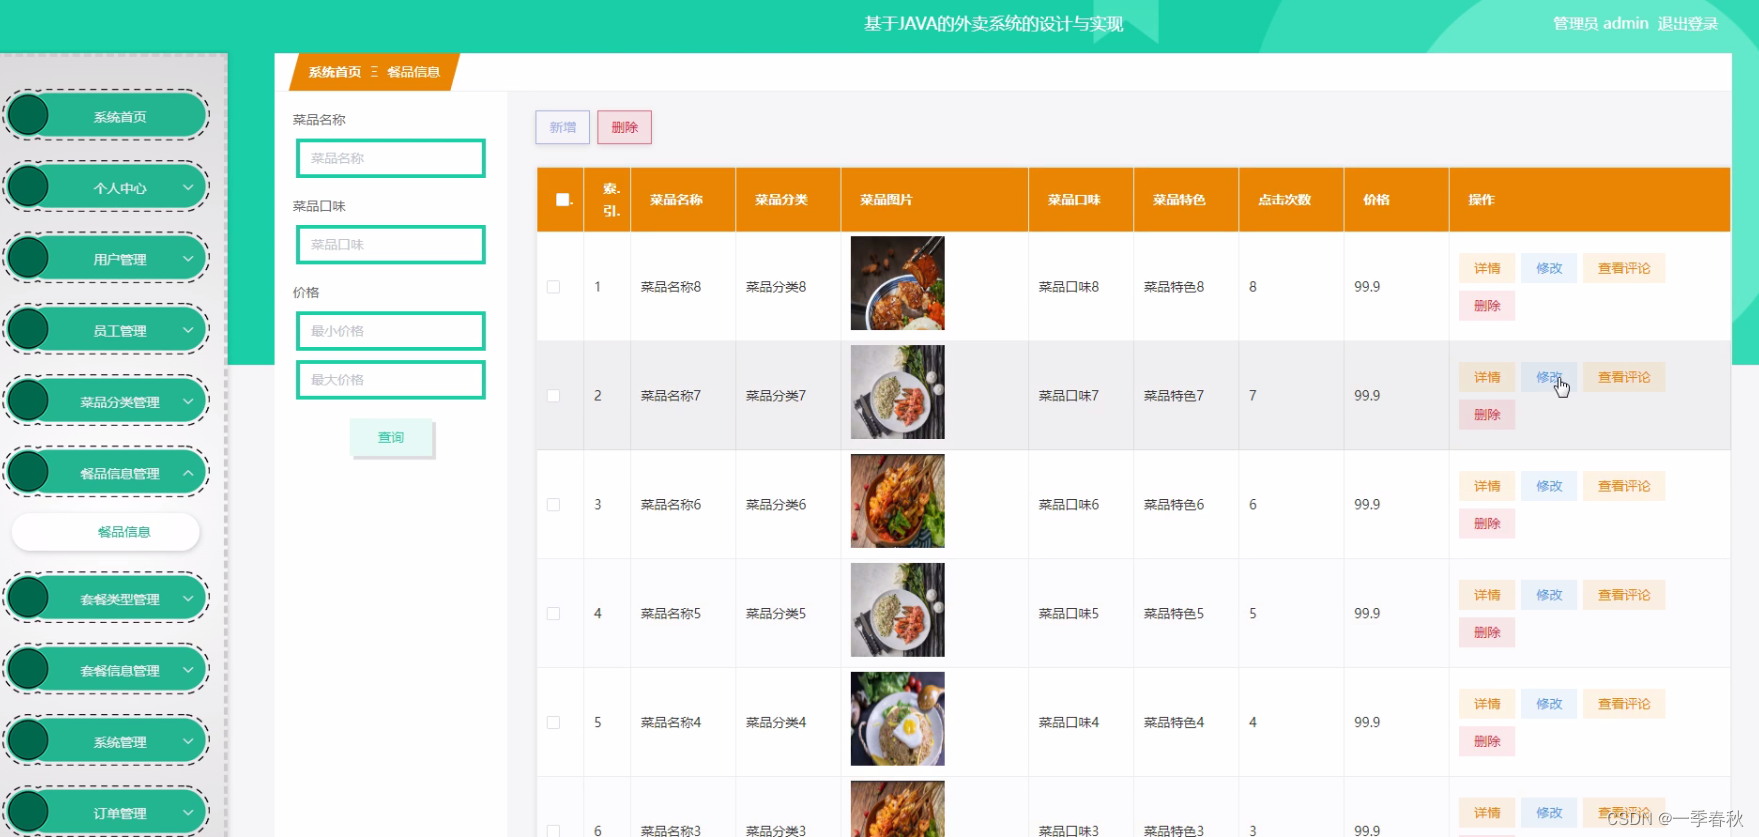Toggle the select-all header checkbox
The height and width of the screenshot is (837, 1759).
pyautogui.click(x=562, y=199)
